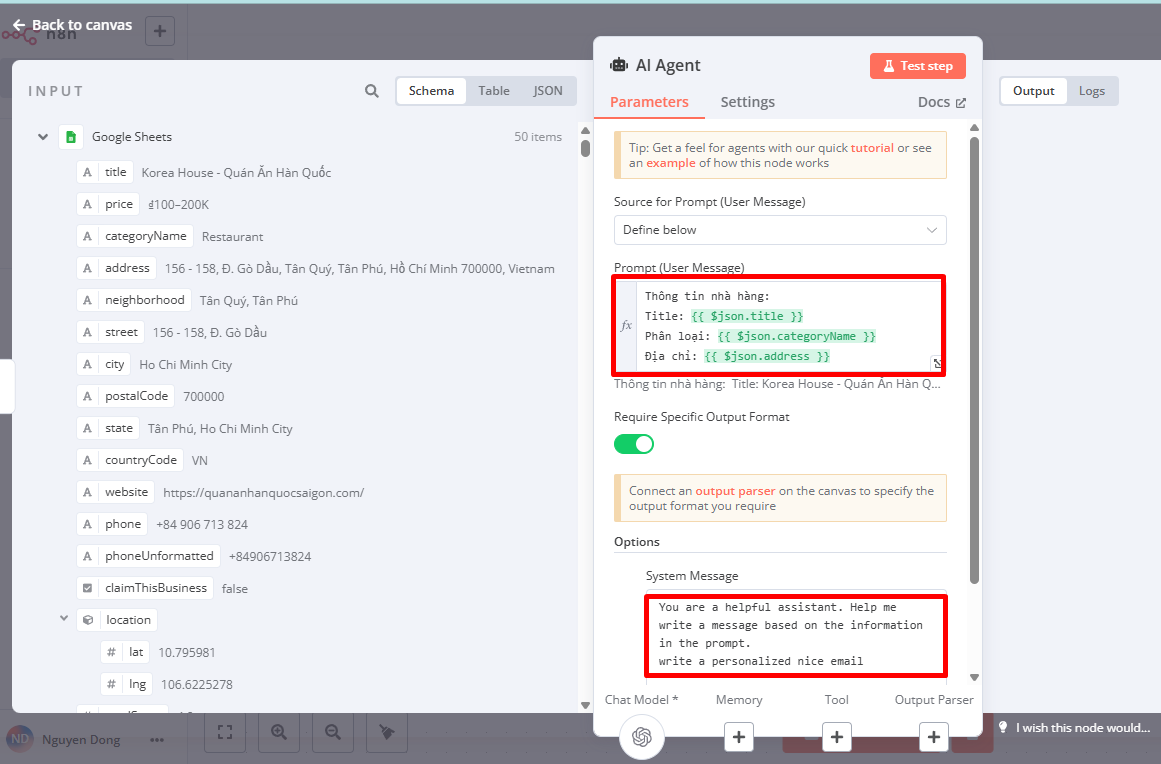This screenshot has width=1161, height=764.
Task: Show input data as JSON
Action: pyautogui.click(x=547, y=91)
